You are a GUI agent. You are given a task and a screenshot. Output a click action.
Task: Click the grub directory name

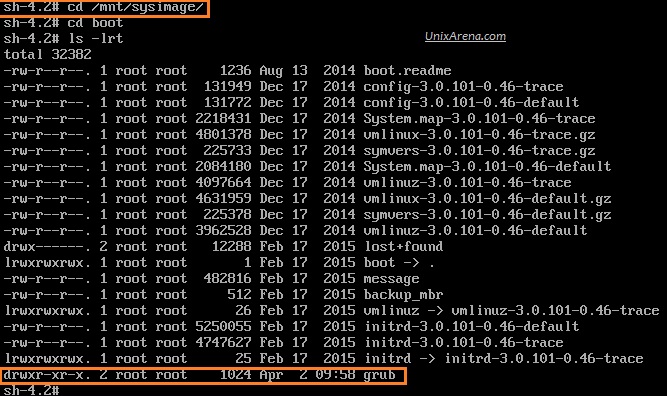[x=379, y=375]
